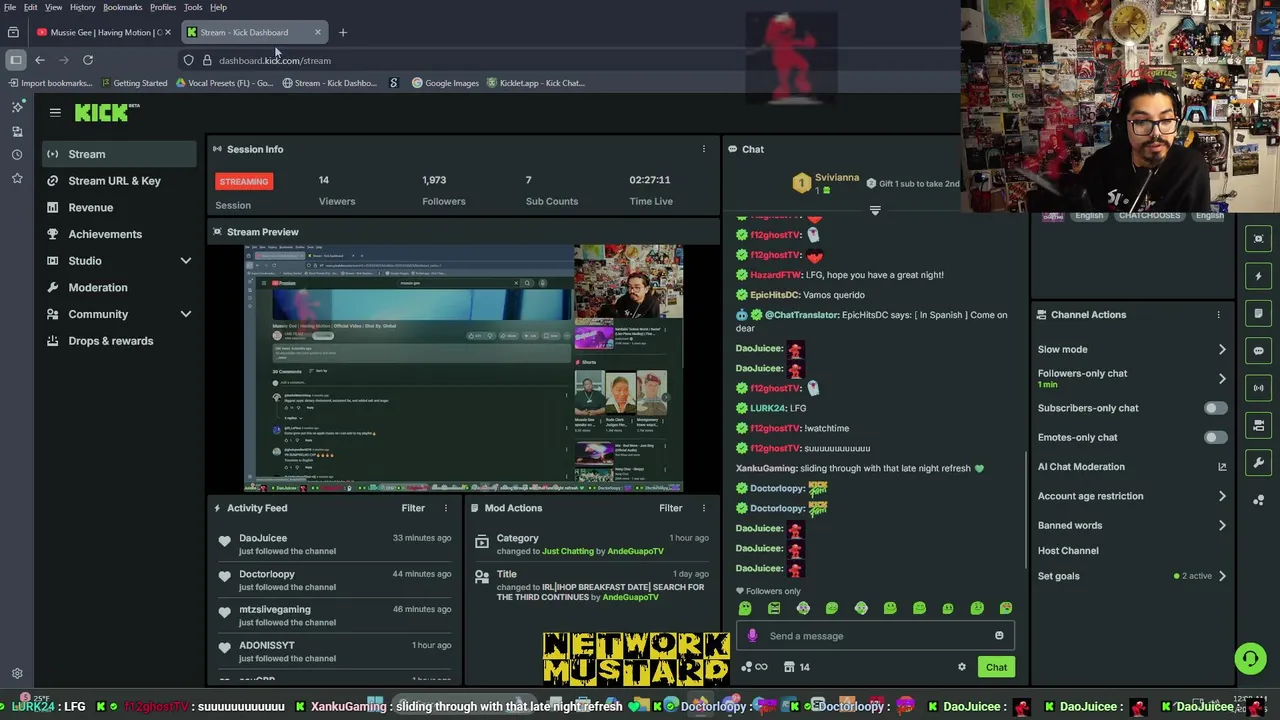
Task: Open Firefox sidebar settings gear
Action: coord(17,674)
